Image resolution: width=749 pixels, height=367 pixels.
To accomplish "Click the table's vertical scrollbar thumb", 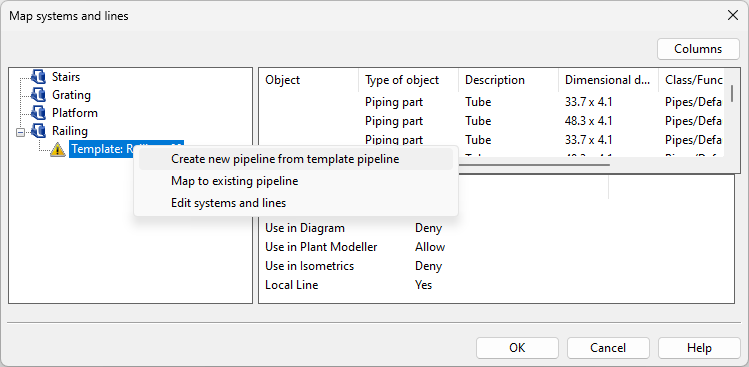I will [732, 93].
